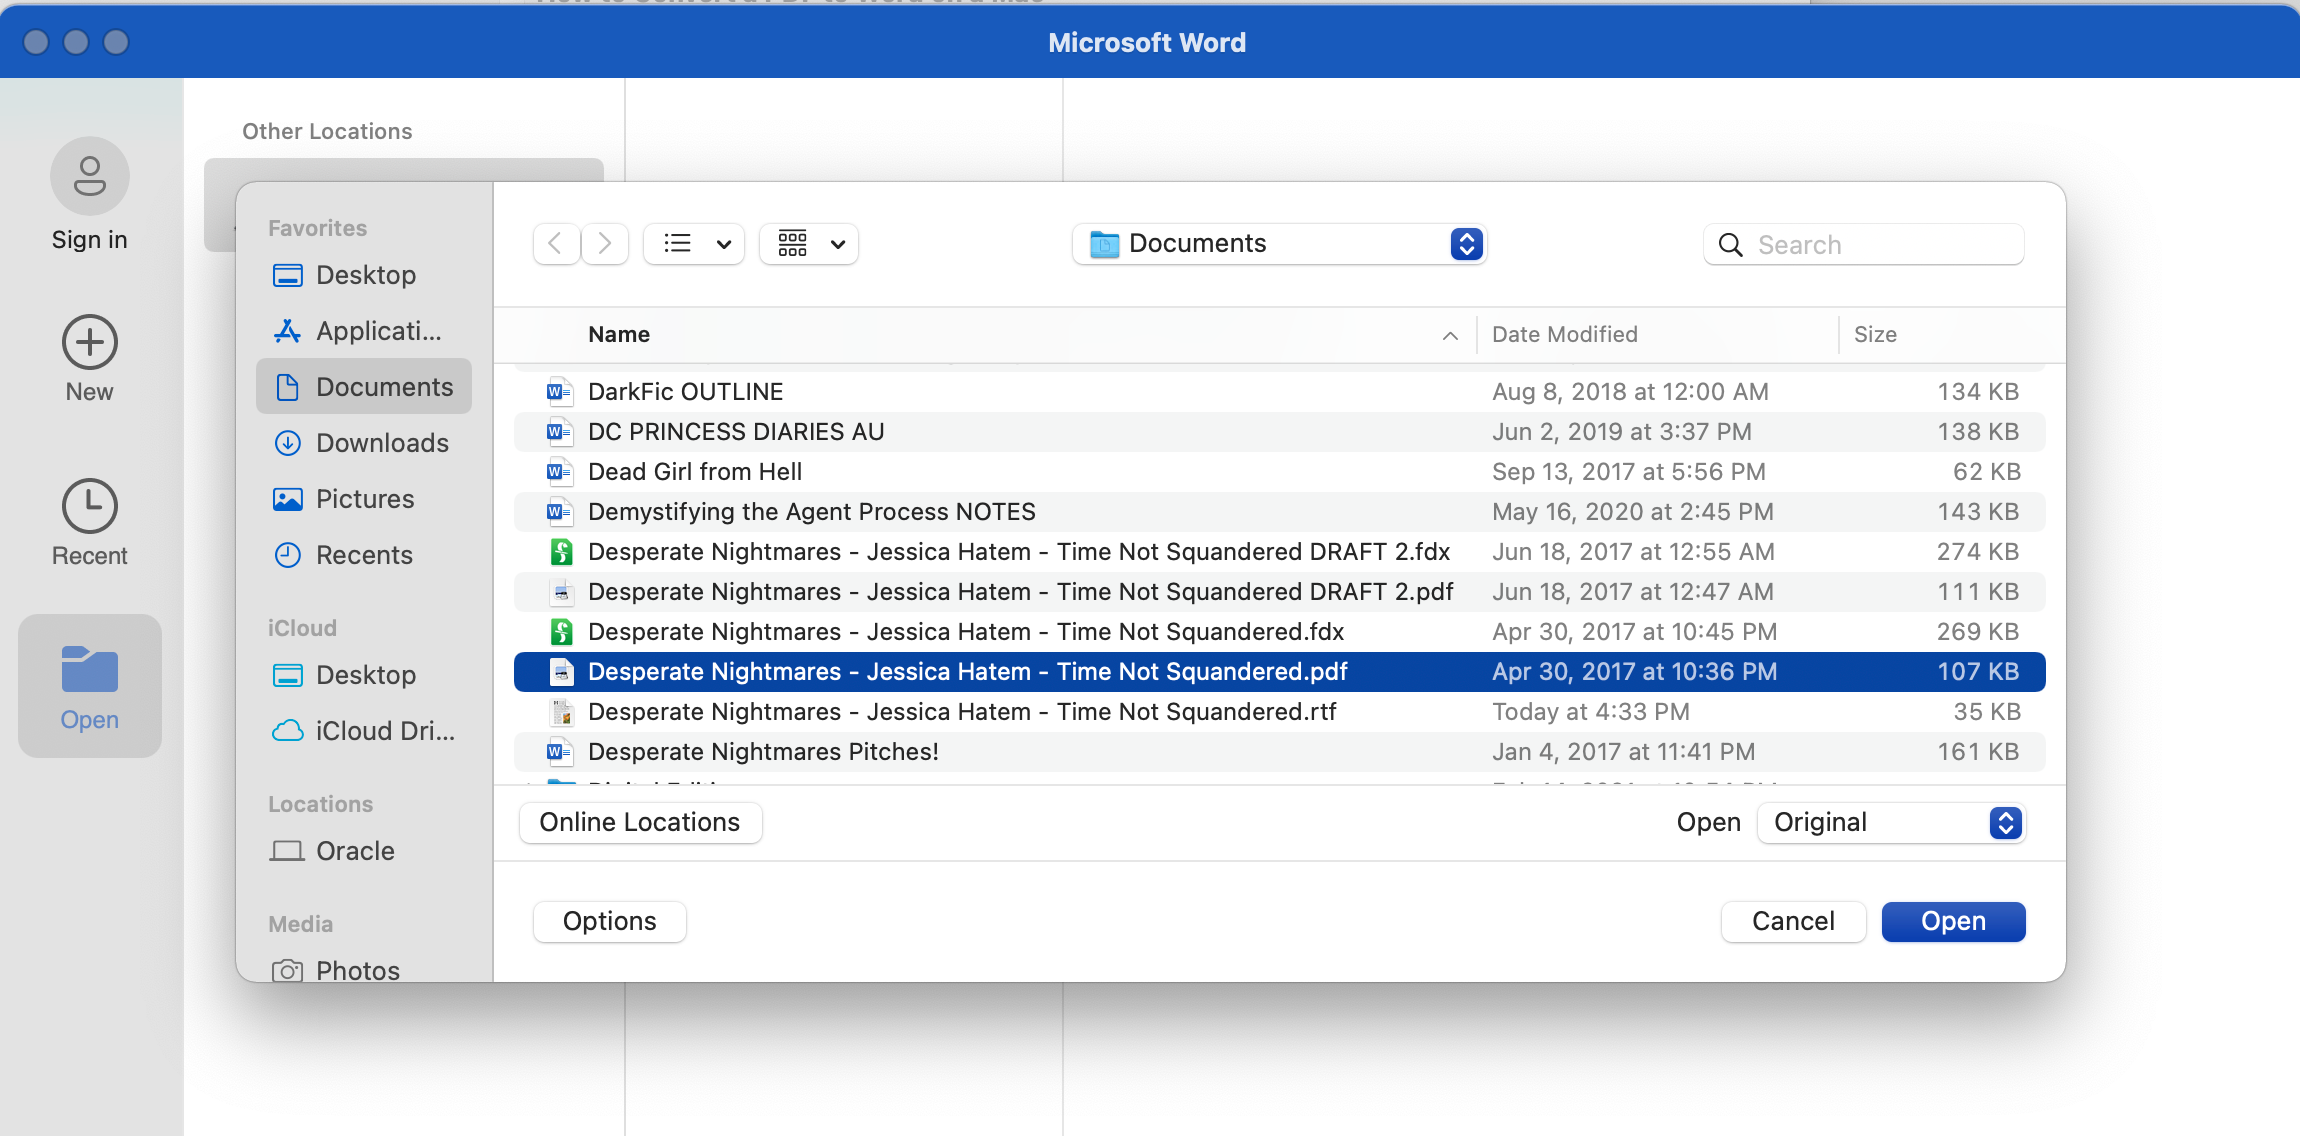2300x1136 pixels.
Task: Click the Search input field
Action: pos(1863,244)
